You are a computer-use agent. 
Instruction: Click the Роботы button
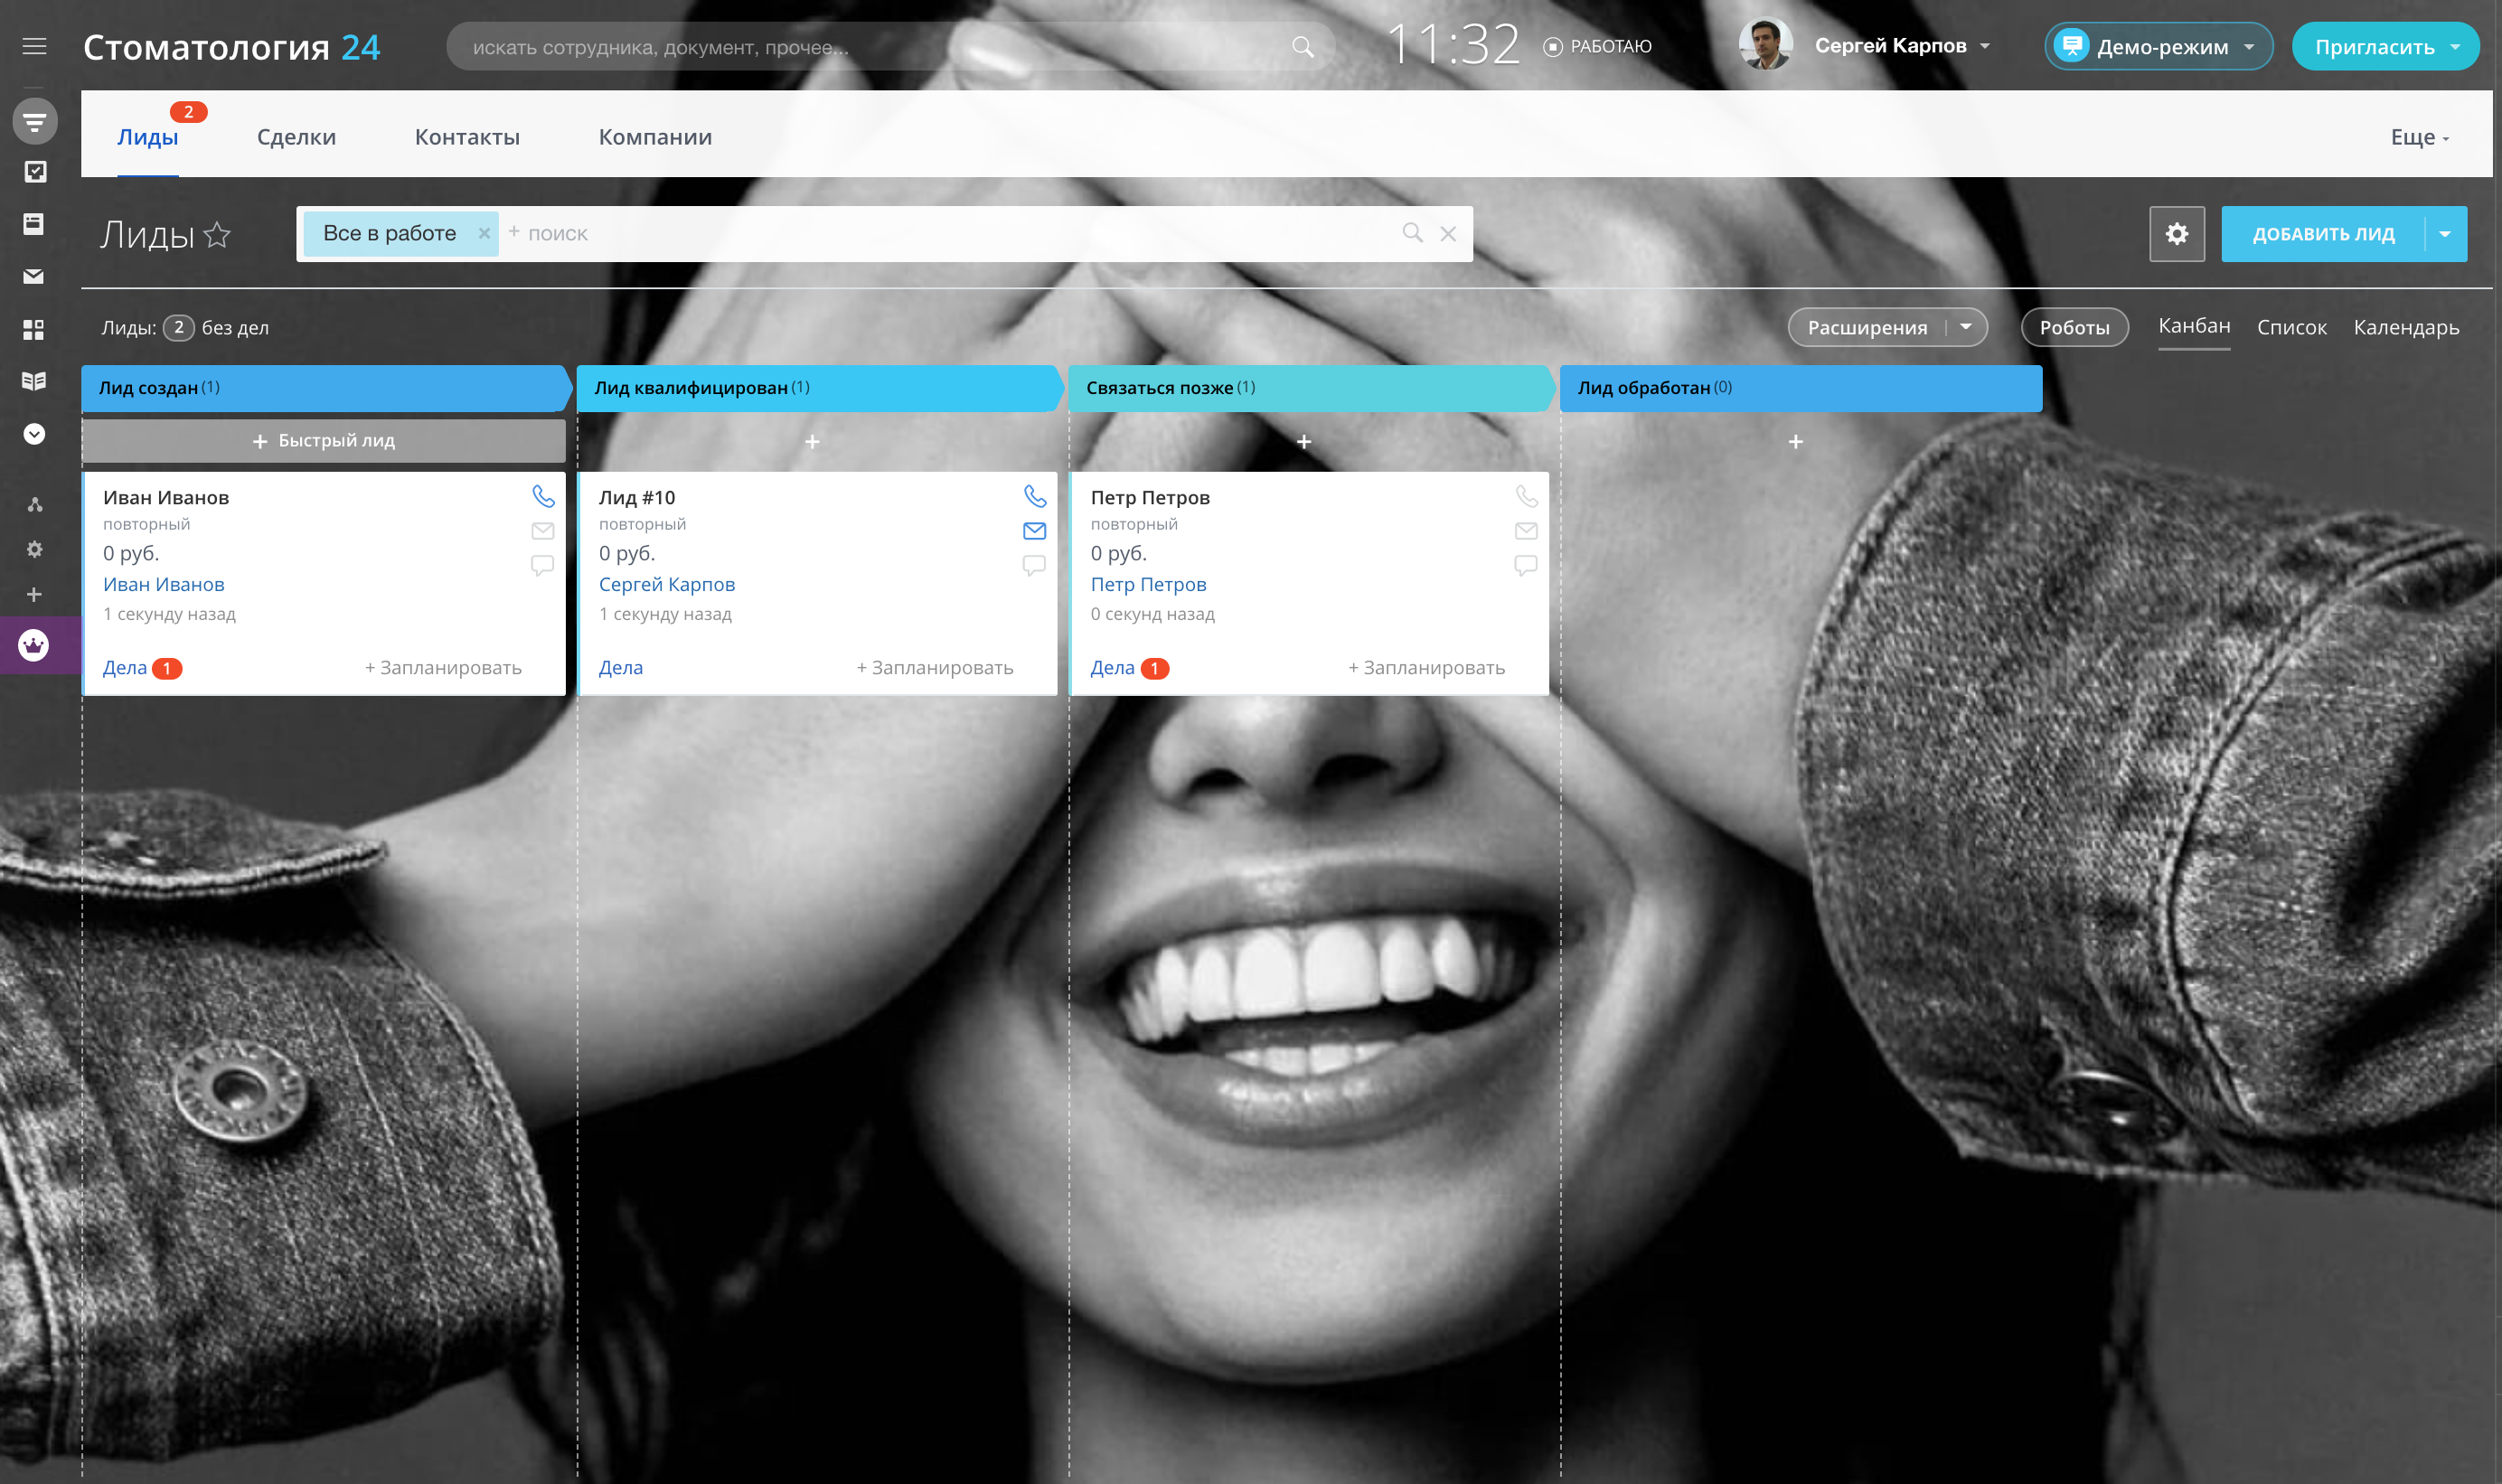pos(2074,327)
